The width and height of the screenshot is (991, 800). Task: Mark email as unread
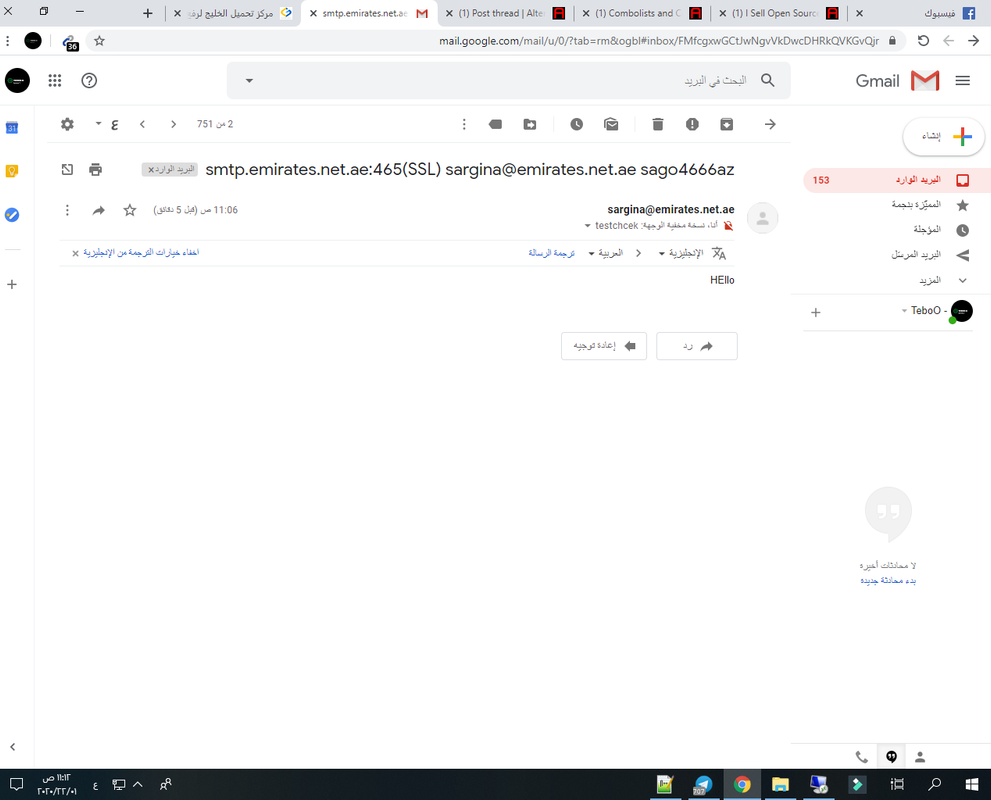611,124
